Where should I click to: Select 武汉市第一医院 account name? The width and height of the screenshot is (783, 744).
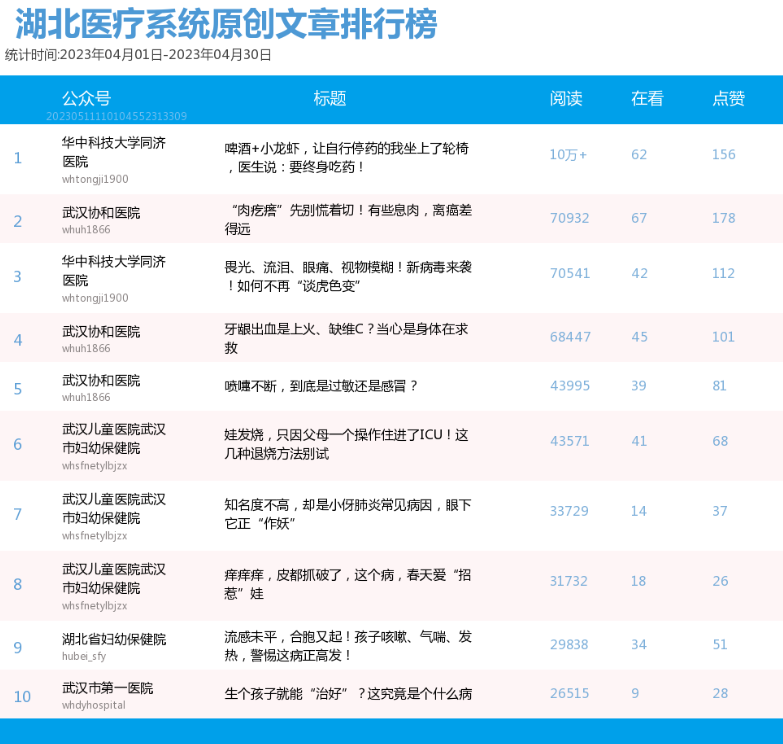(107, 688)
